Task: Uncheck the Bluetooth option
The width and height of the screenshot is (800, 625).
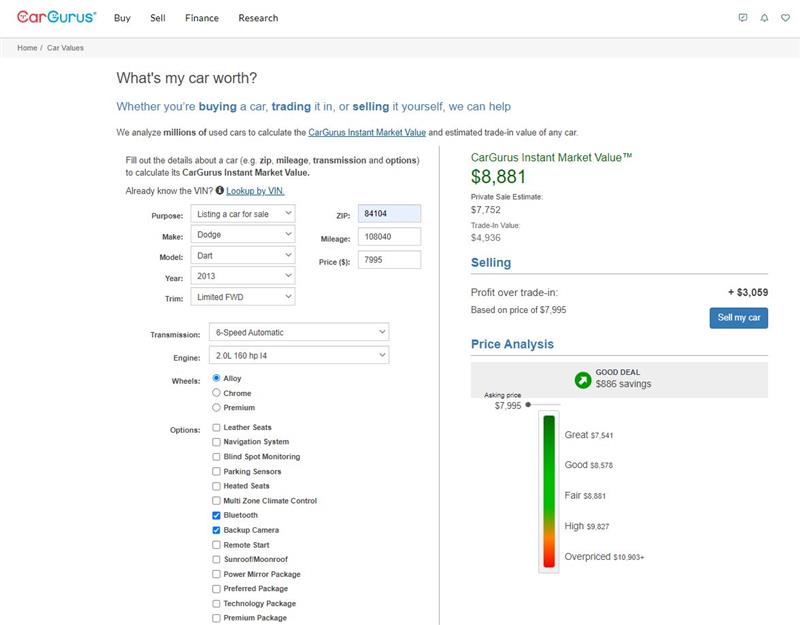Action: [x=216, y=515]
